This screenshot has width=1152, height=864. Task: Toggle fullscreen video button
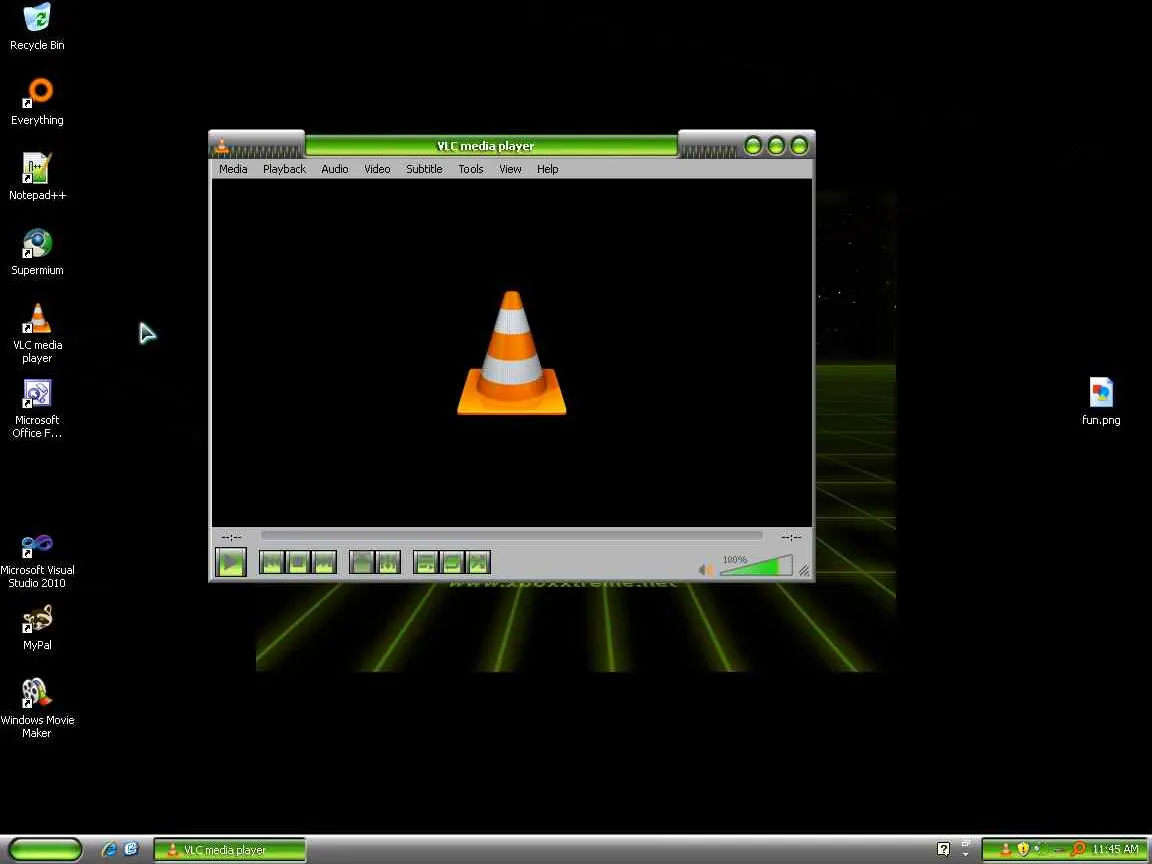pos(361,563)
